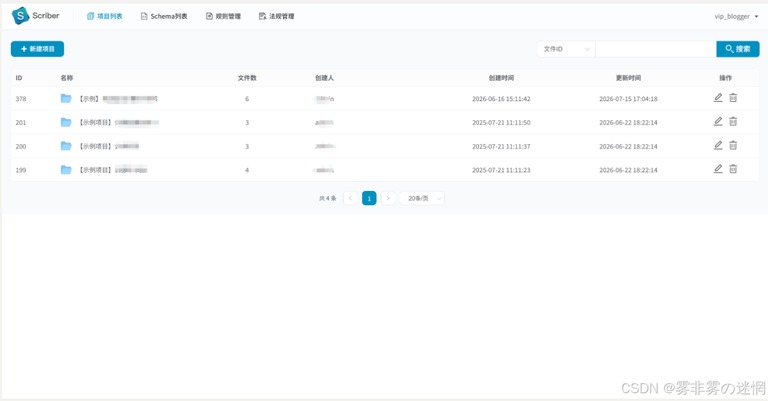The image size is (768, 401).
Task: Delete project with ID 199
Action: click(x=733, y=169)
